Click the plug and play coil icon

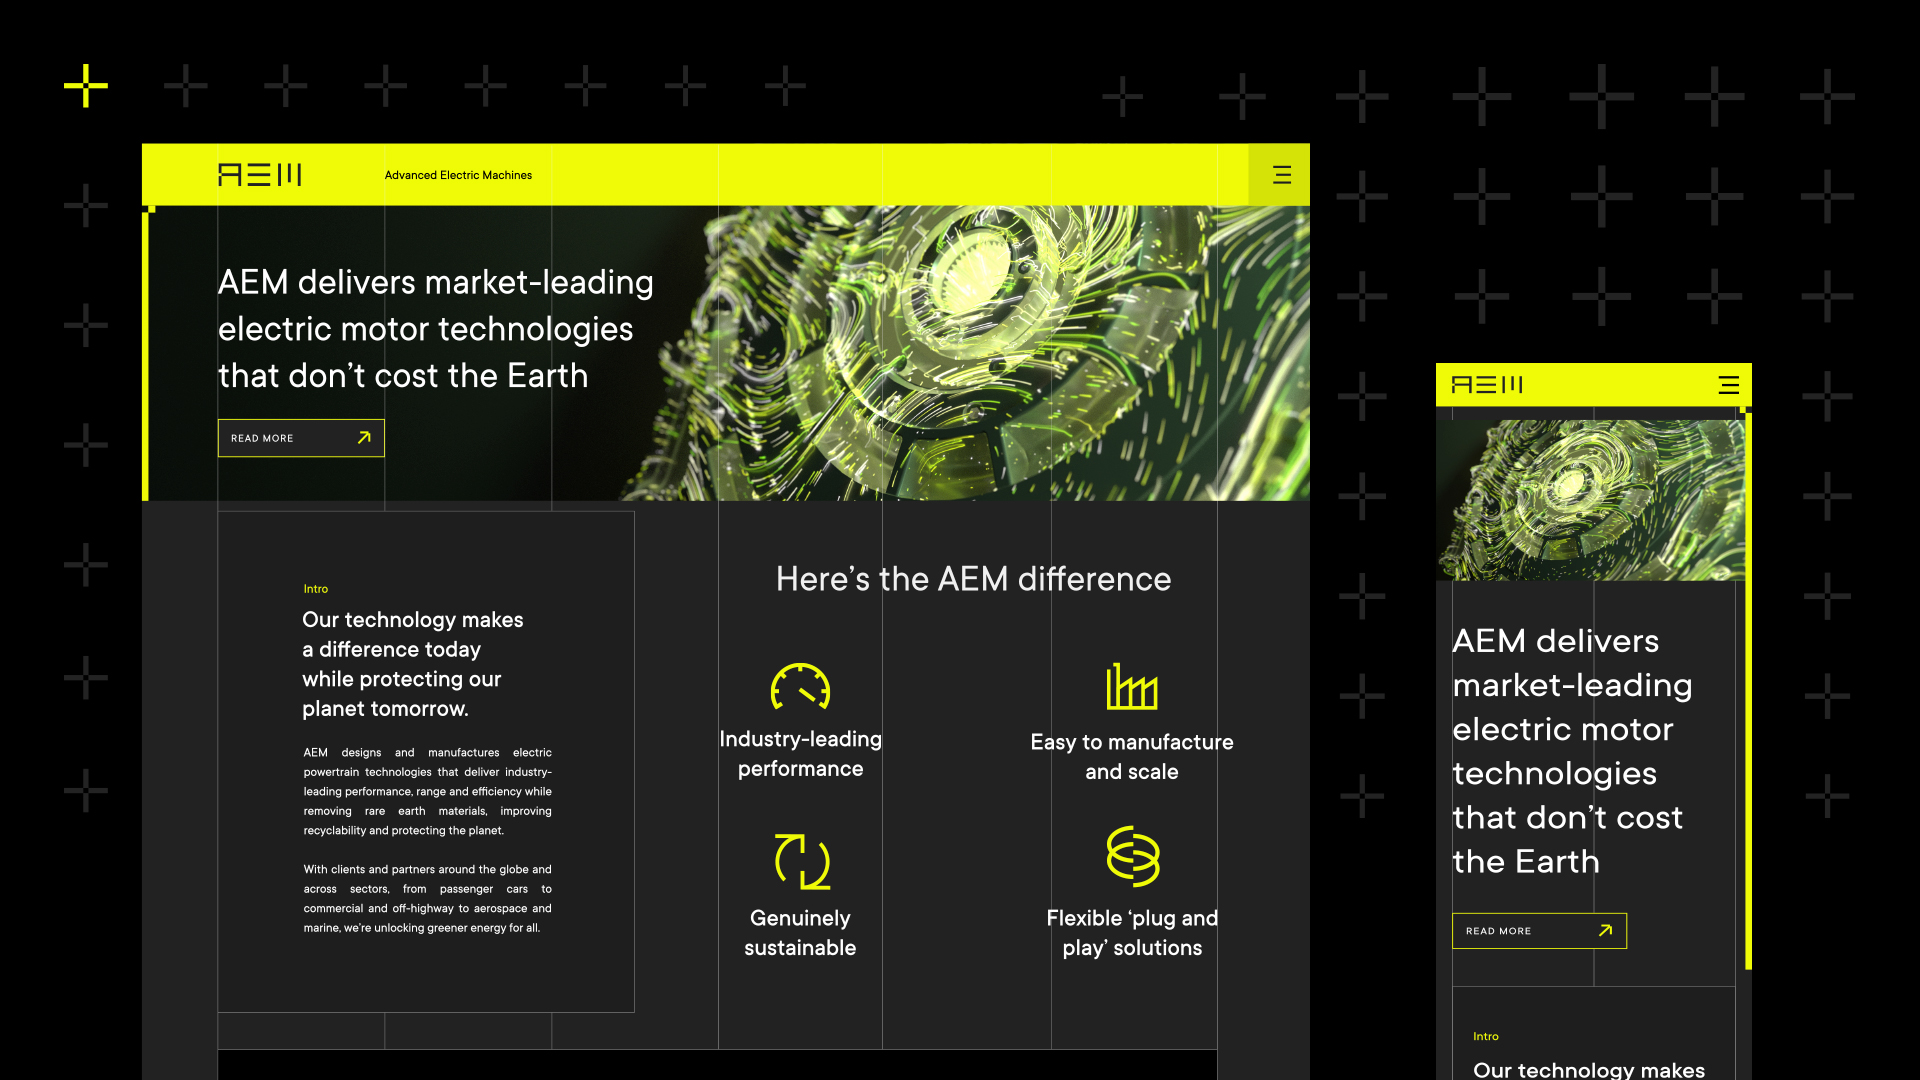click(x=1132, y=856)
